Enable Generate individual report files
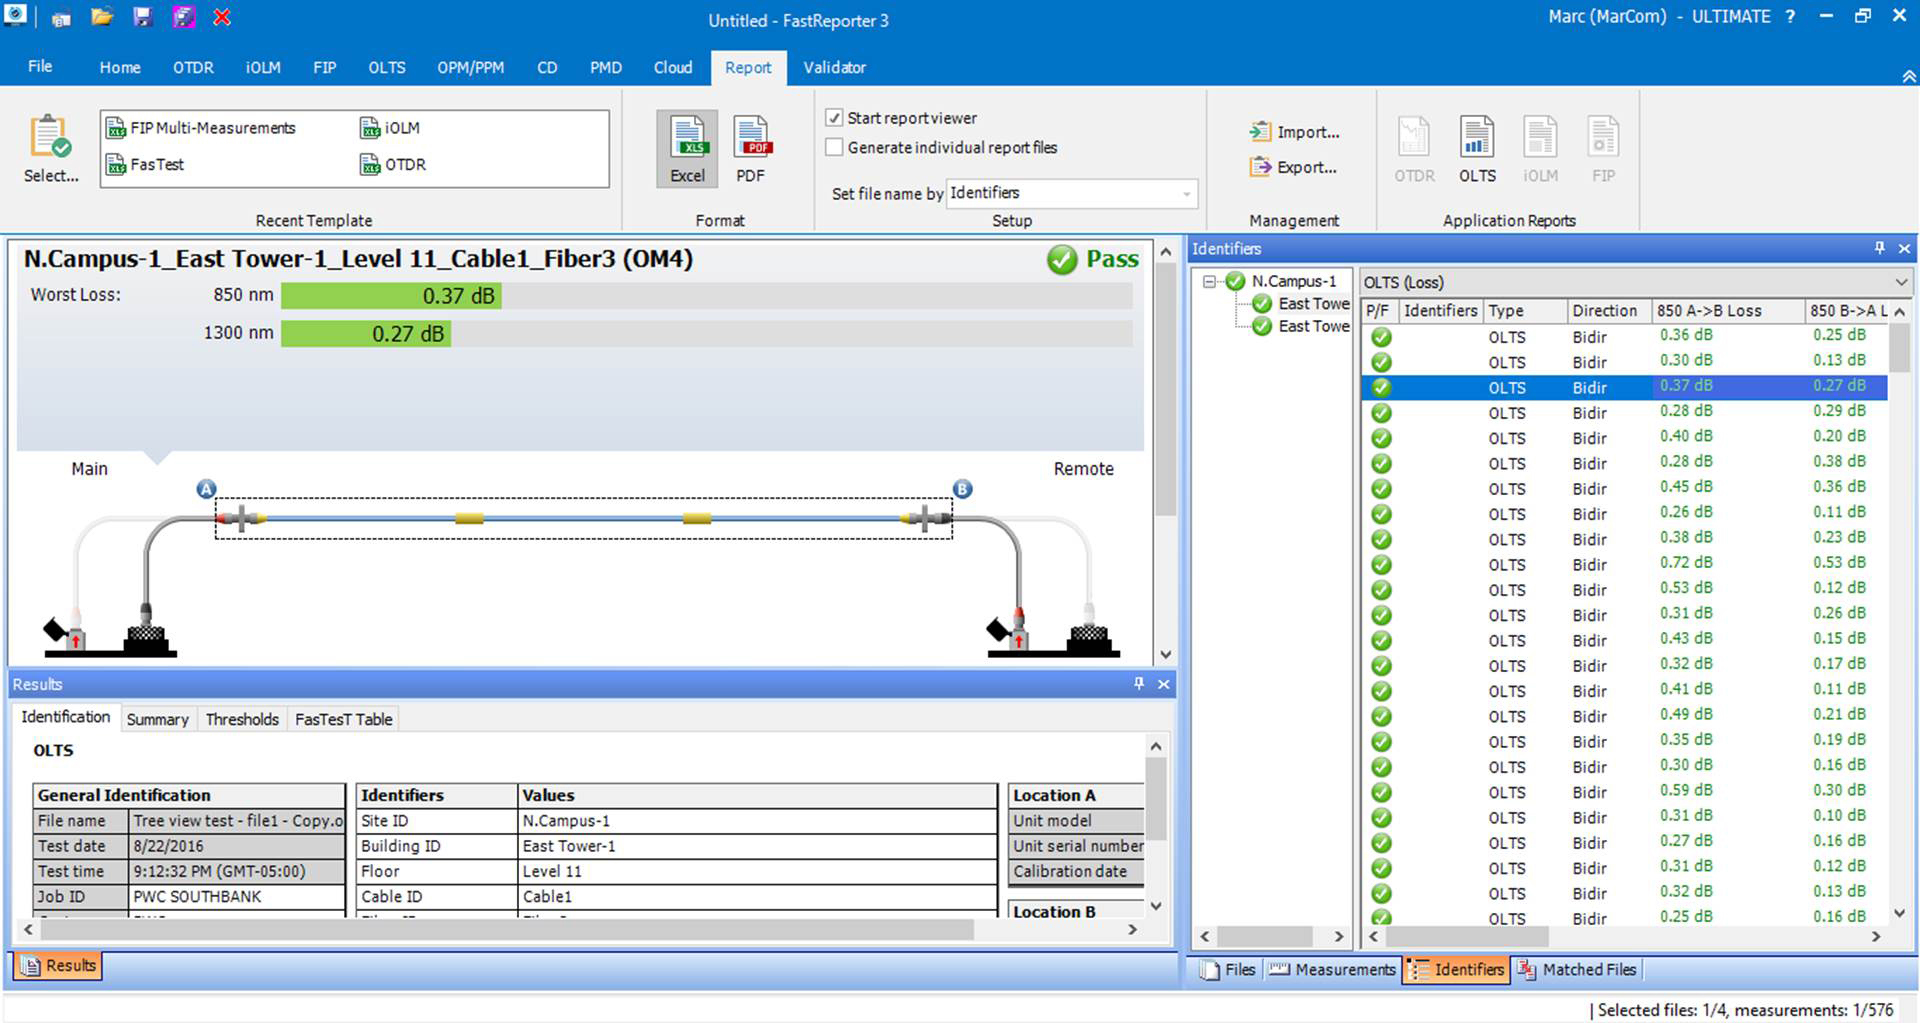1920x1023 pixels. [835, 148]
